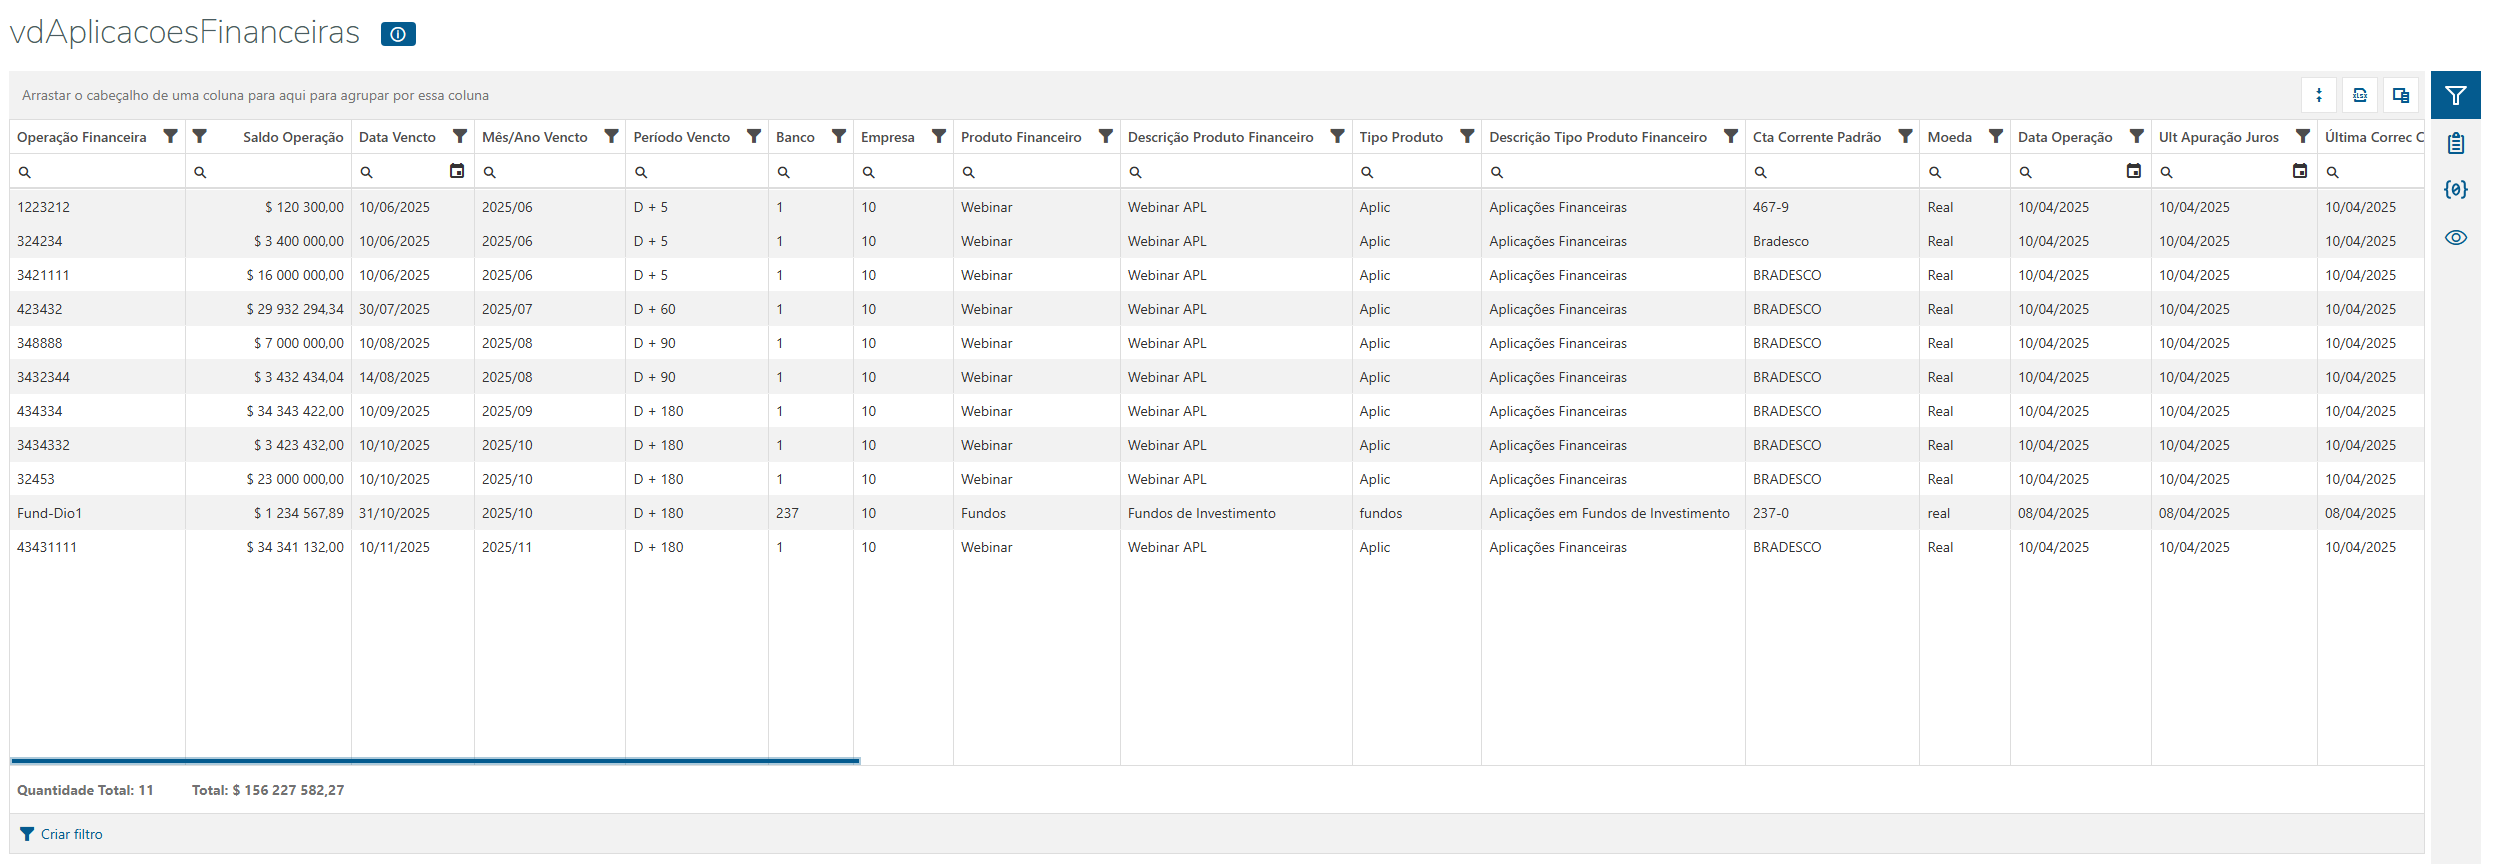This screenshot has width=2495, height=864.
Task: Click the clipboard icon in right sidebar
Action: pos(2455,143)
